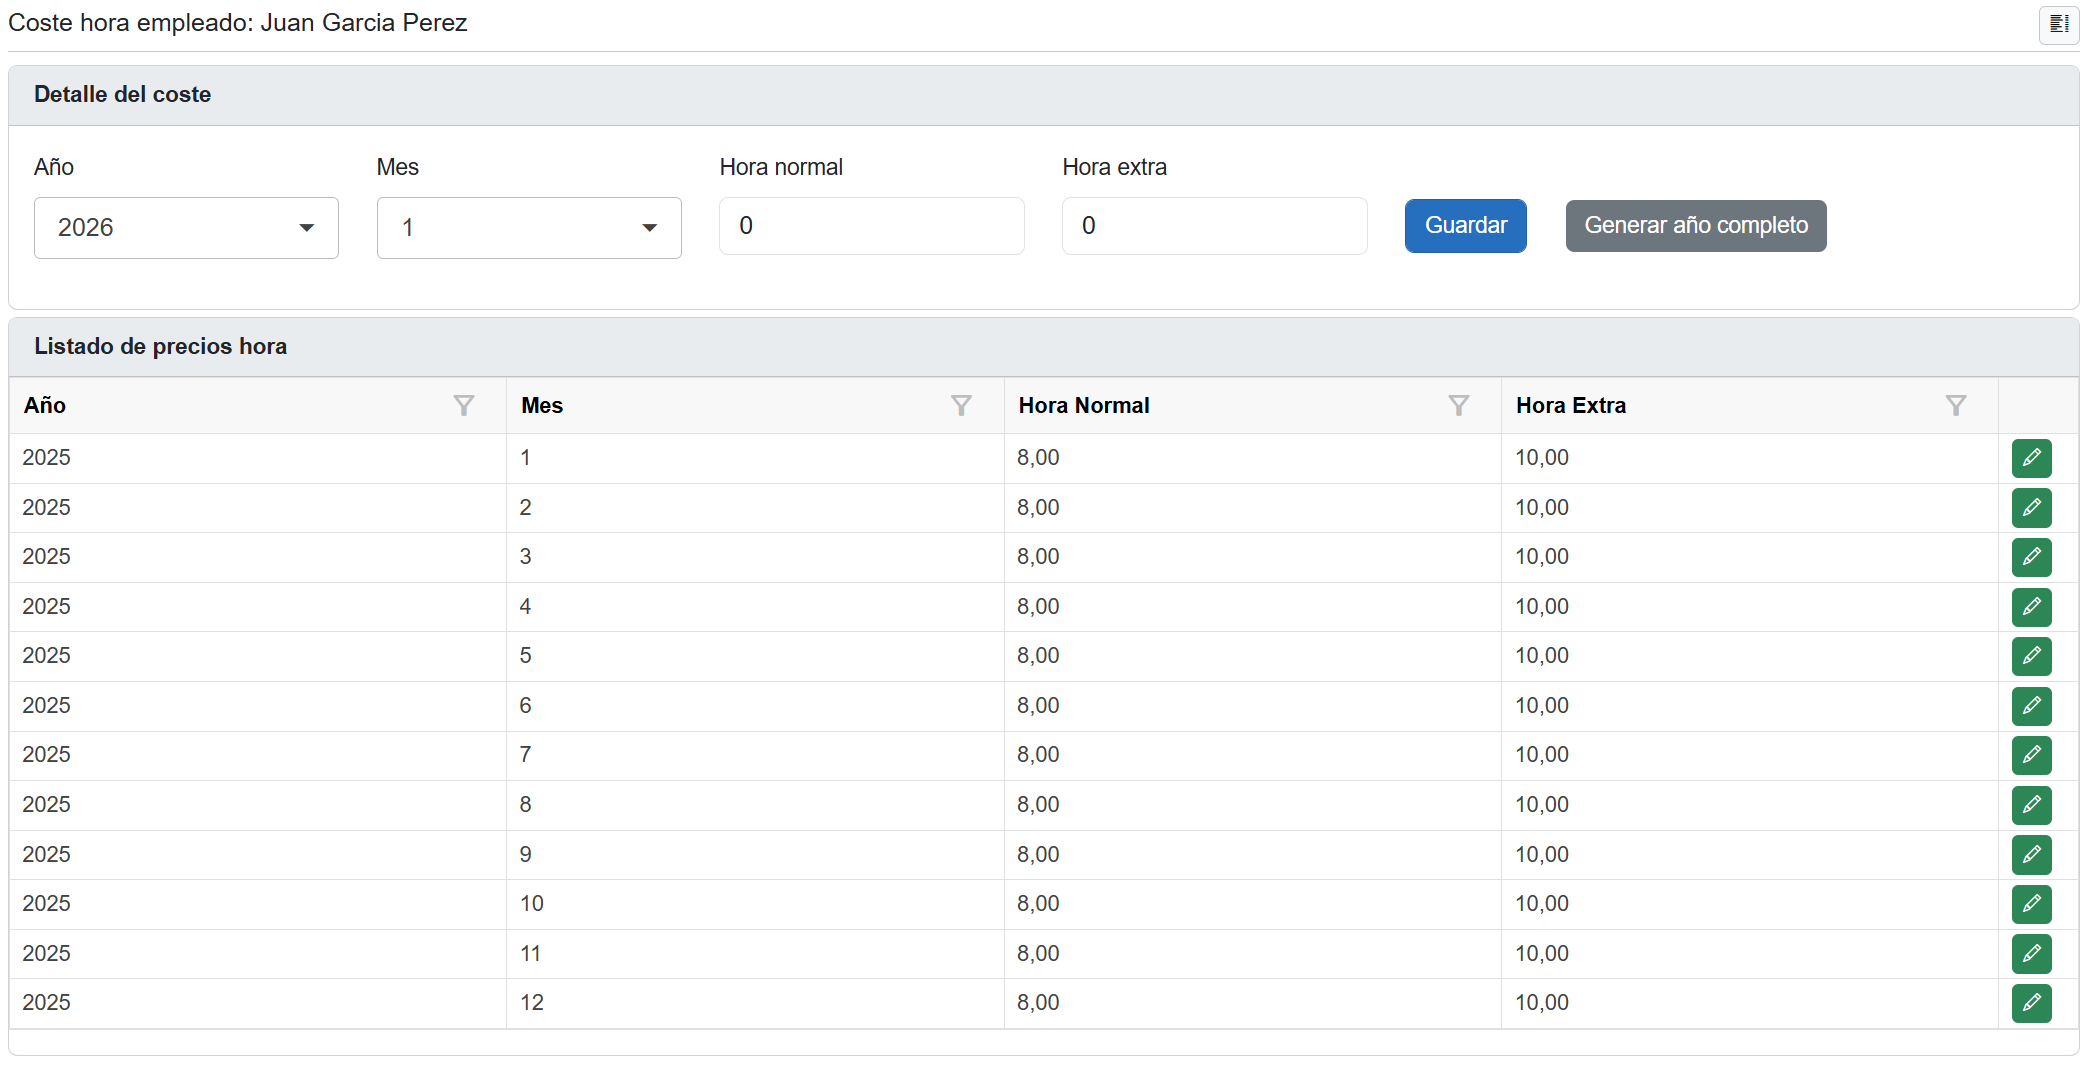Click Generar año completo button

point(1695,226)
